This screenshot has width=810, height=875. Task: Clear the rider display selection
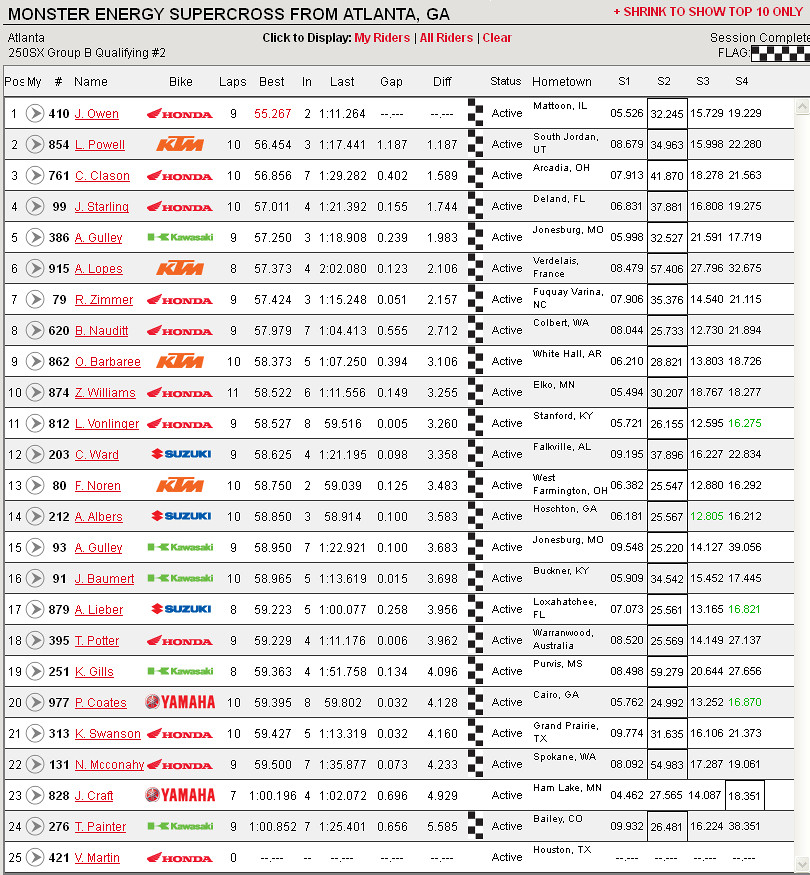coord(497,38)
